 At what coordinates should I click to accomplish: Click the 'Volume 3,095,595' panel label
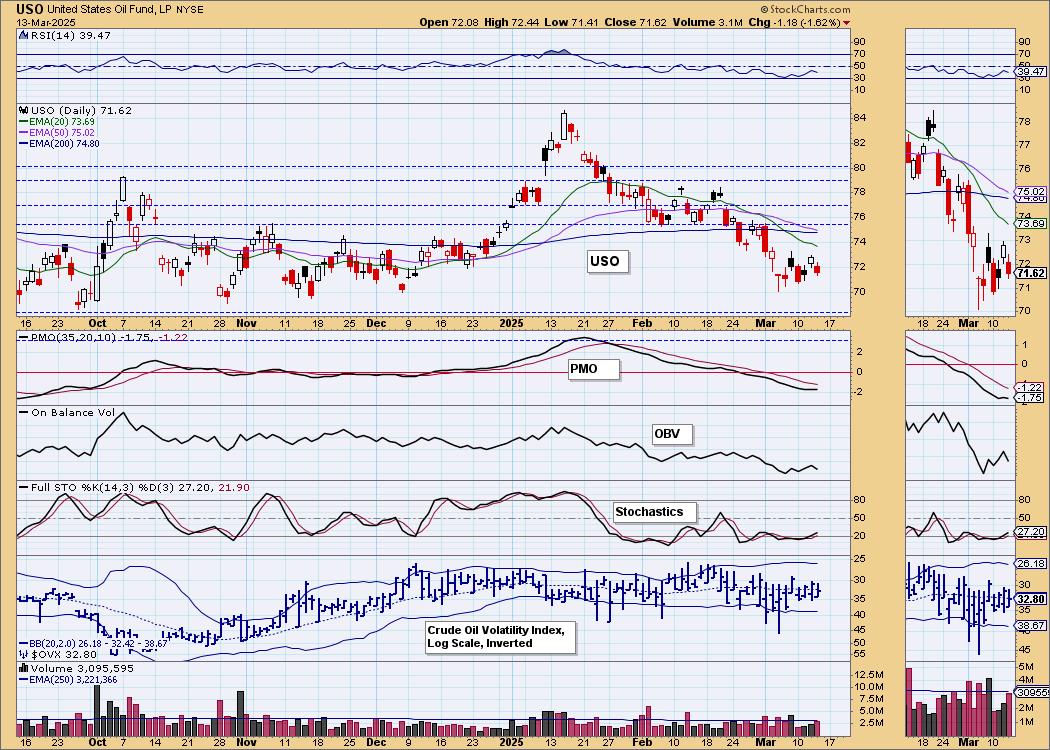tap(82, 668)
